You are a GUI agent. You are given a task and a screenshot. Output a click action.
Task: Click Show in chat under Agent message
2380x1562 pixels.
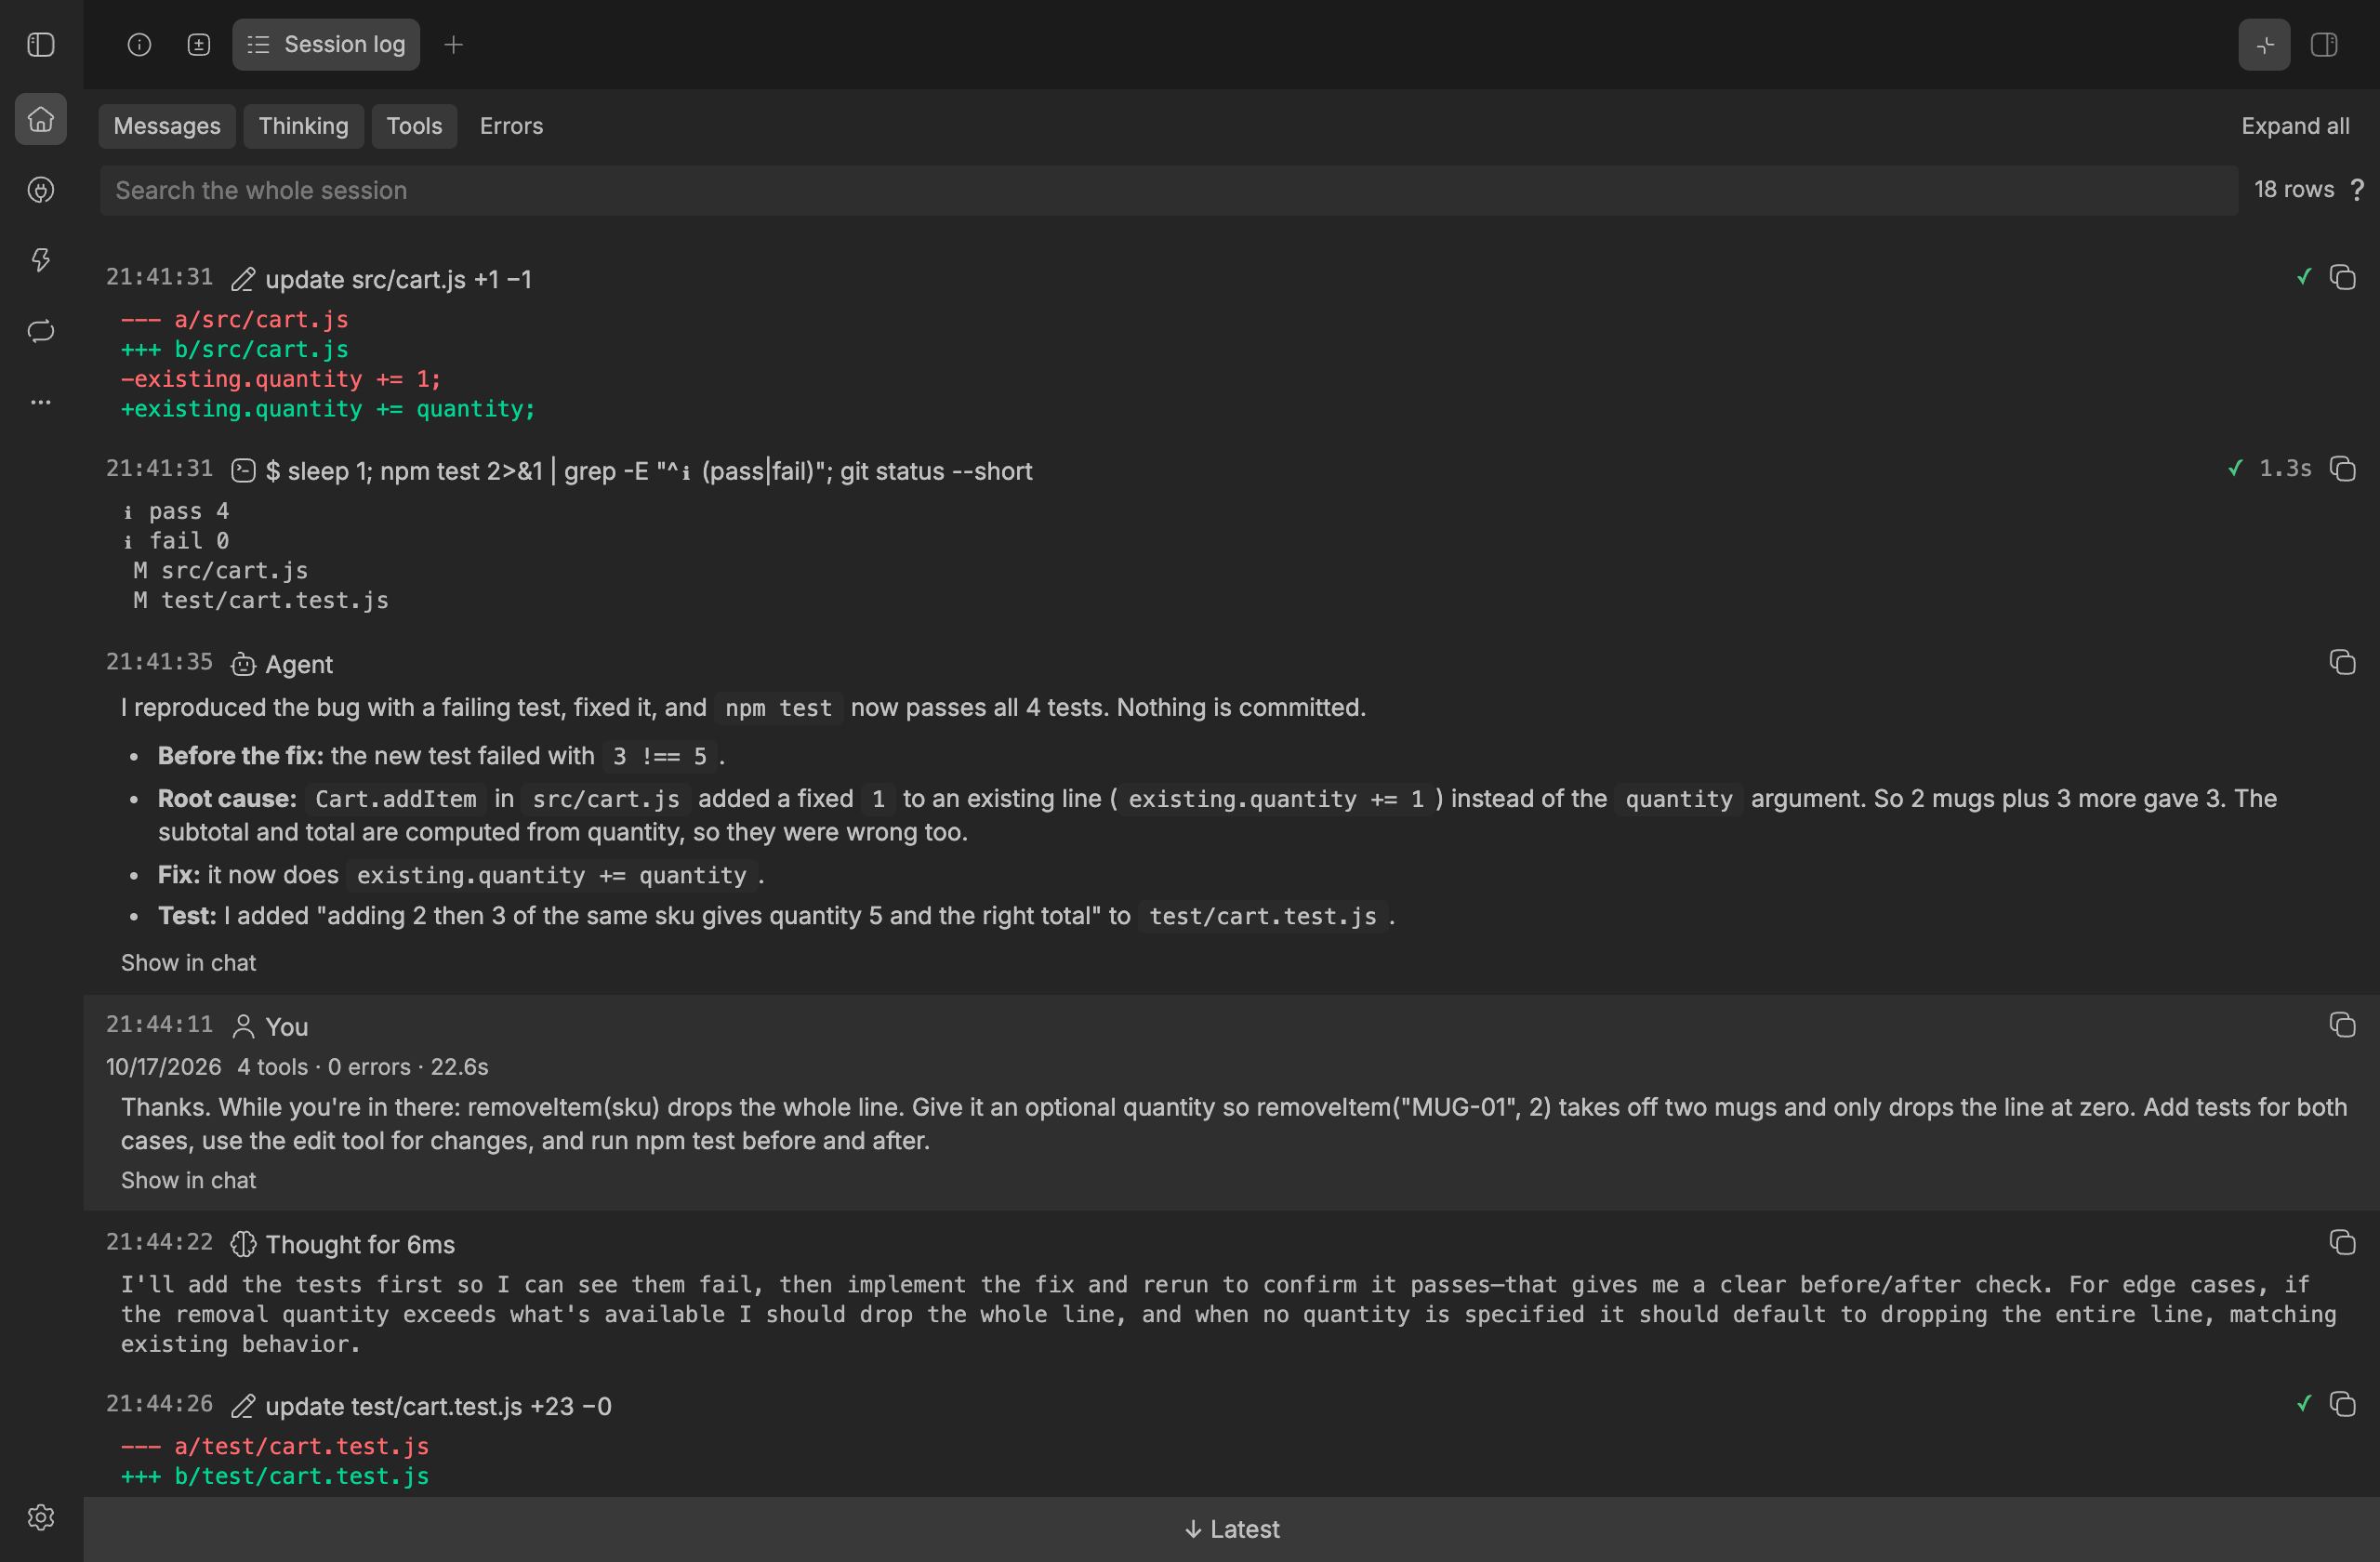click(188, 963)
